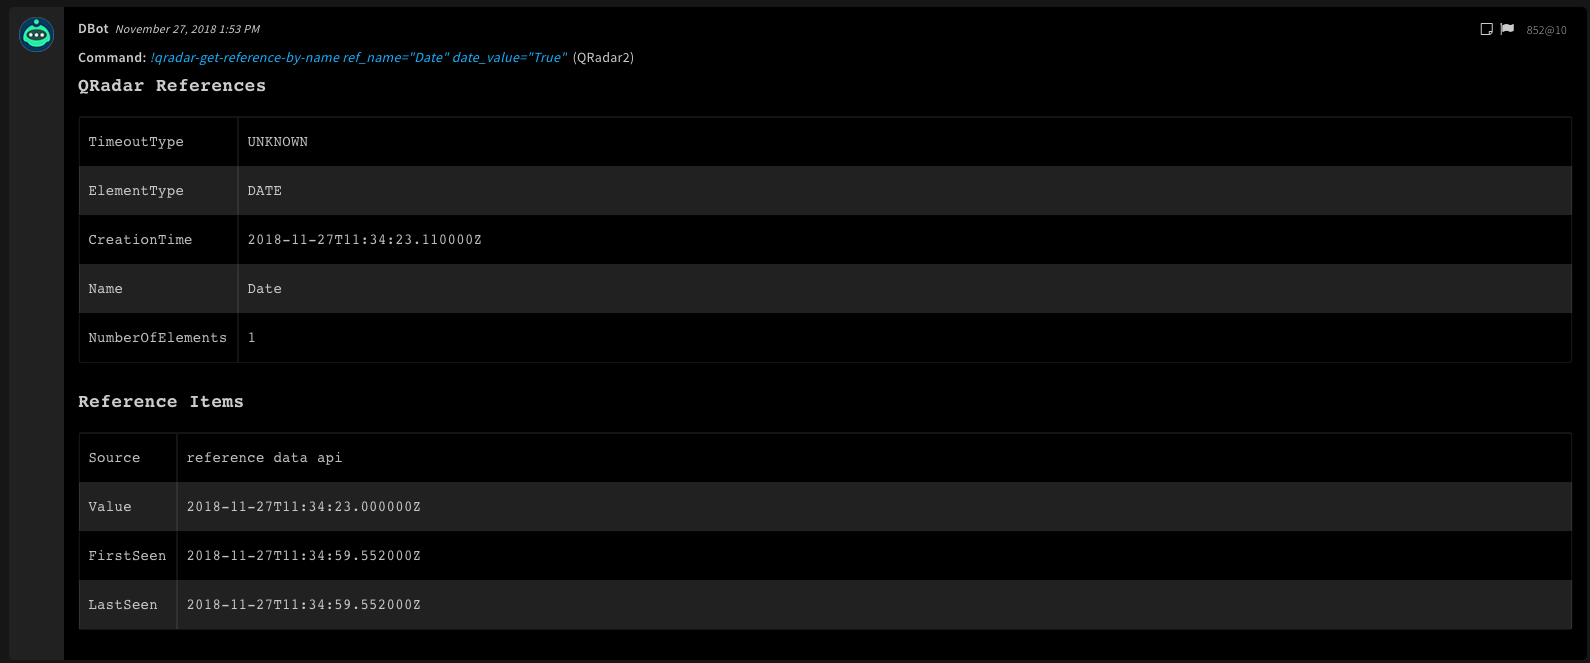Click the Value row timestamp
Viewport: 1590px width, 663px height.
click(303, 507)
